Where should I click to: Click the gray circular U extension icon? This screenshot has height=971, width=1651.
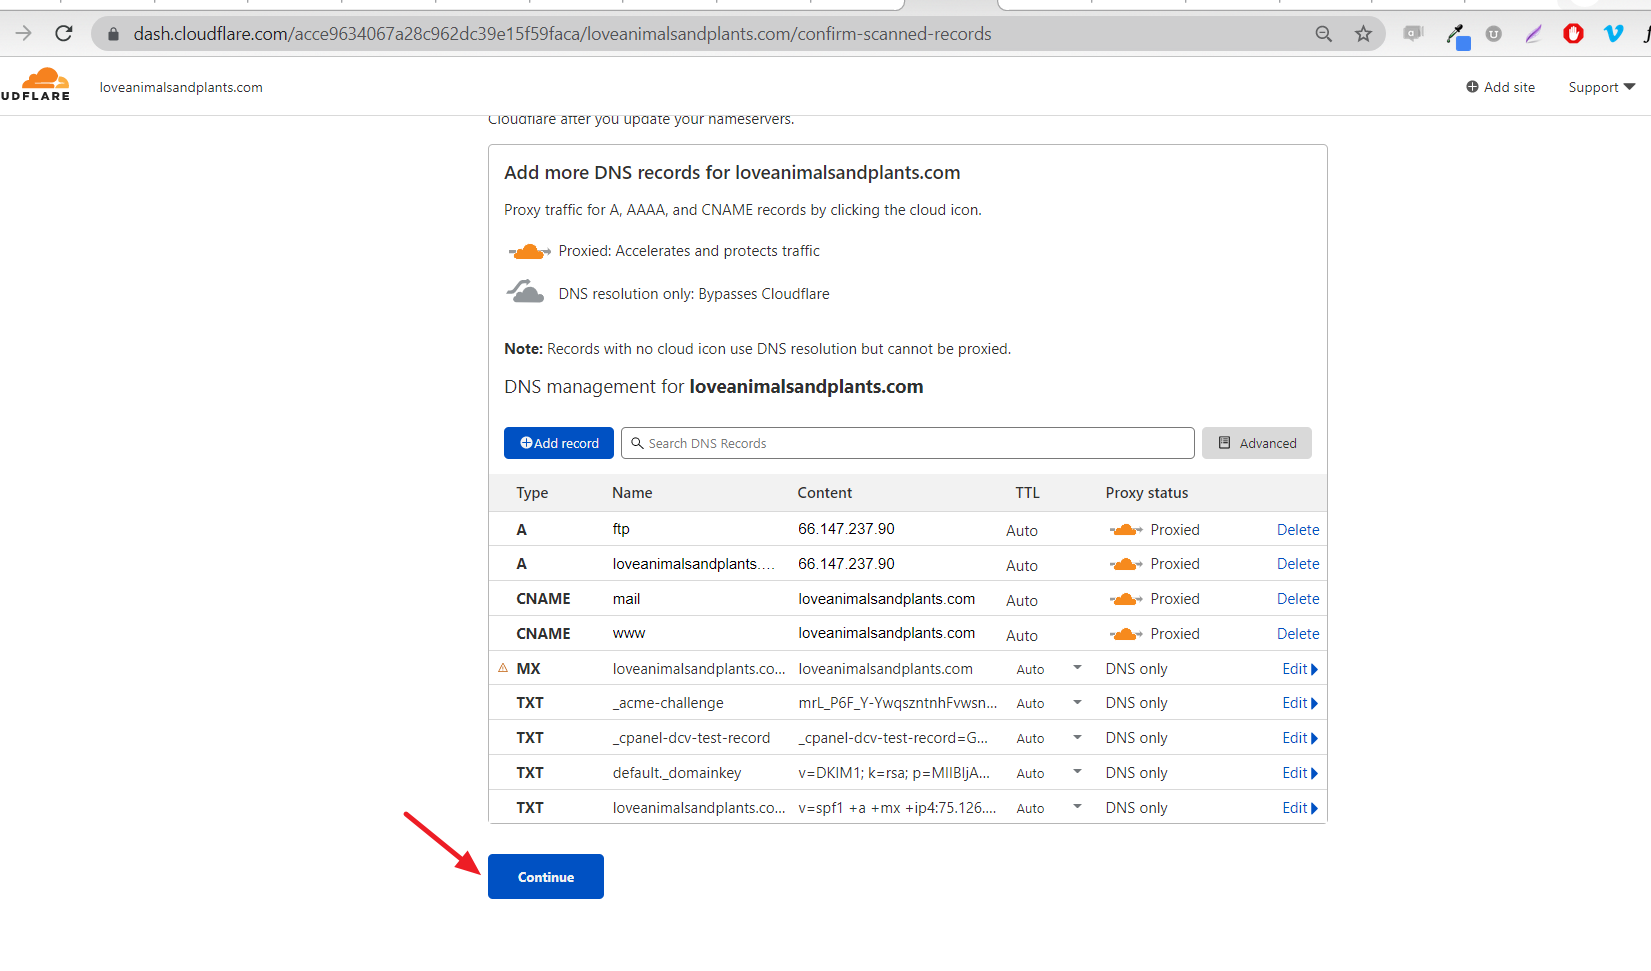point(1494,34)
